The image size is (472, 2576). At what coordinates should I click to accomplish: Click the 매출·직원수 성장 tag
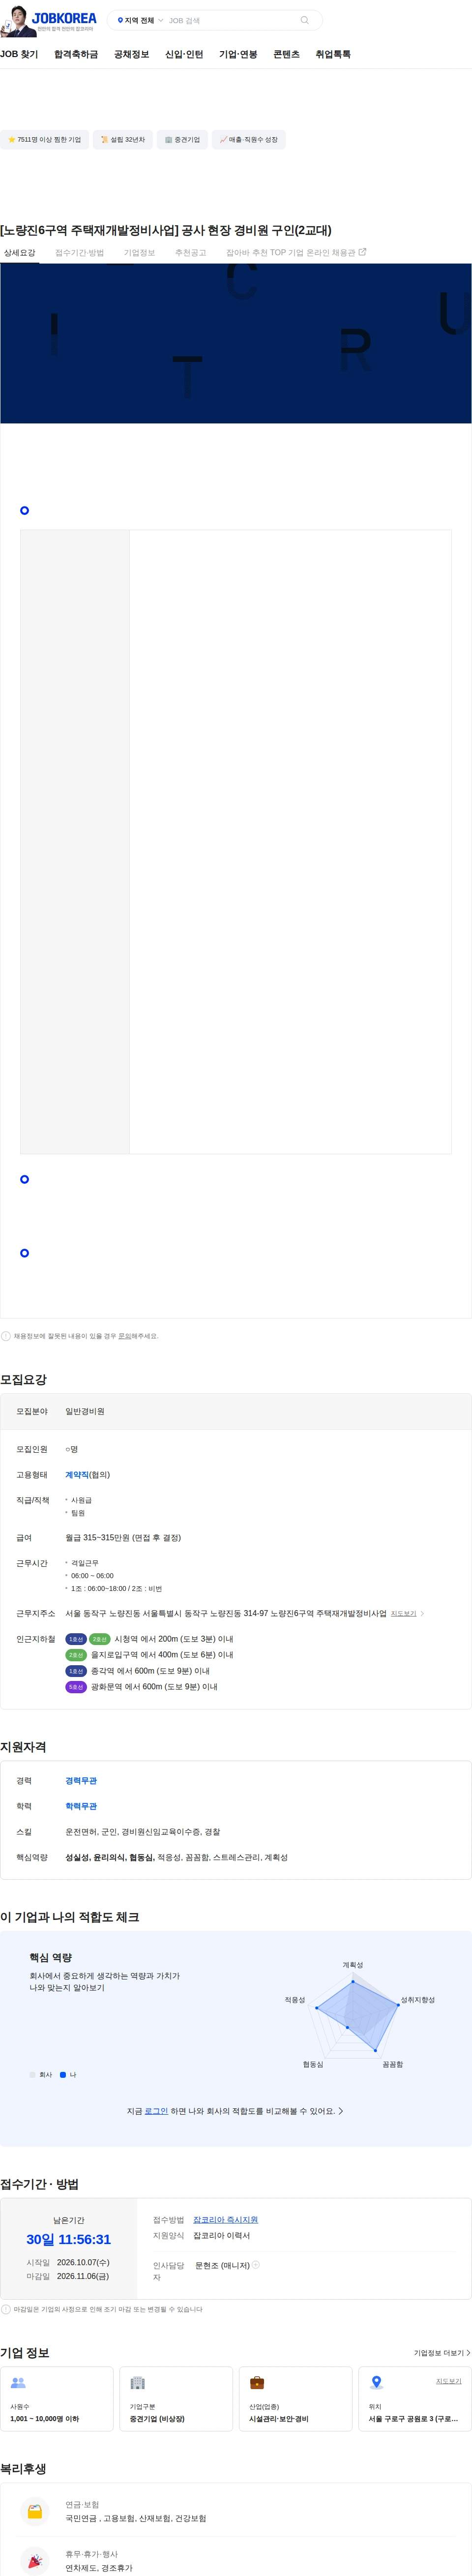point(249,140)
